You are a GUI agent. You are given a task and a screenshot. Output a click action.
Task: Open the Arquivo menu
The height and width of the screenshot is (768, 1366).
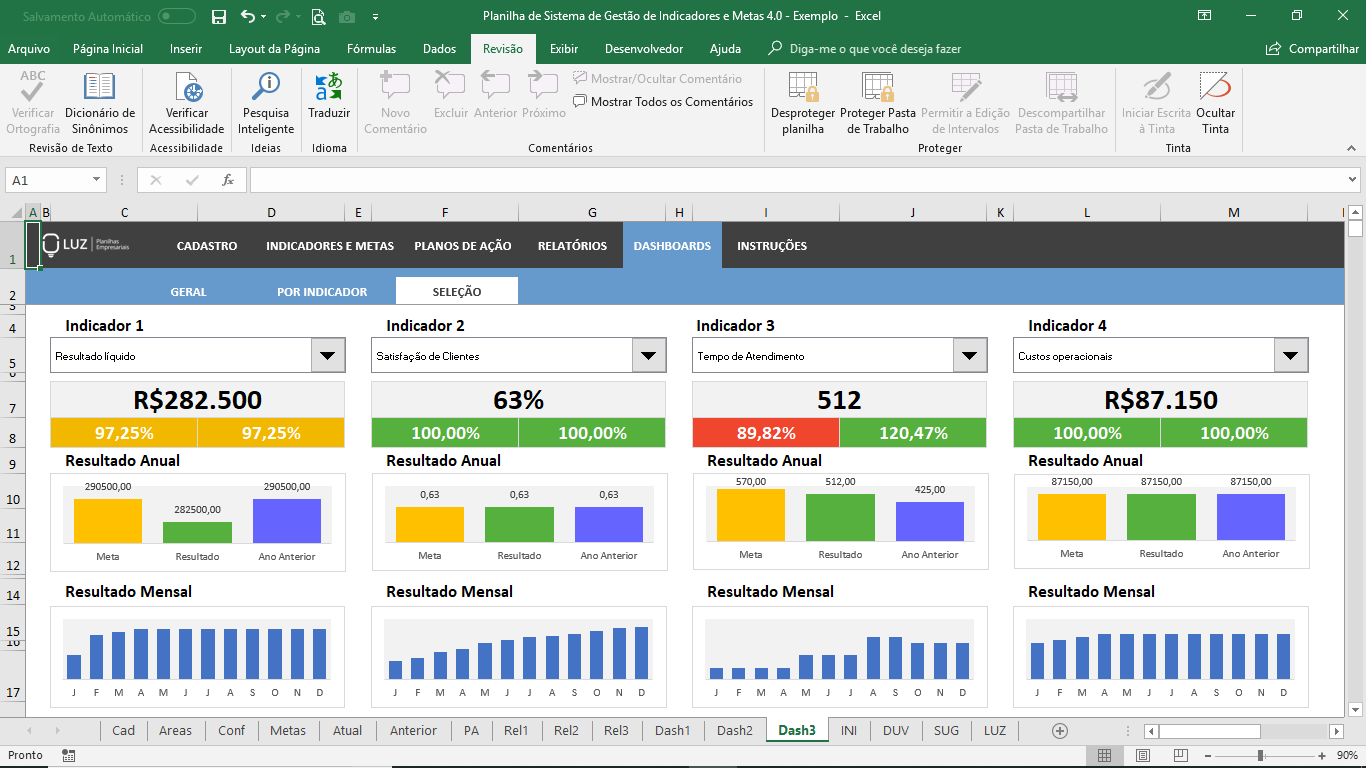click(29, 49)
